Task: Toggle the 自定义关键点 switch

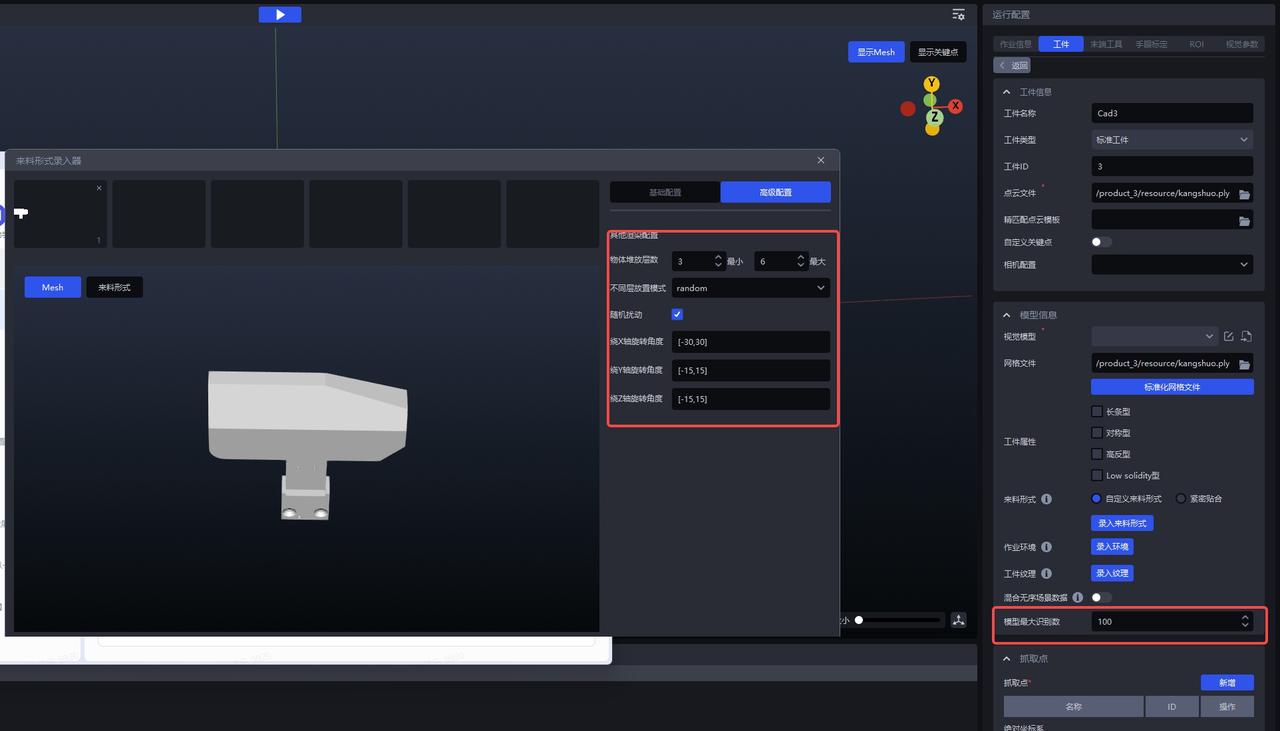Action: (x=1101, y=242)
